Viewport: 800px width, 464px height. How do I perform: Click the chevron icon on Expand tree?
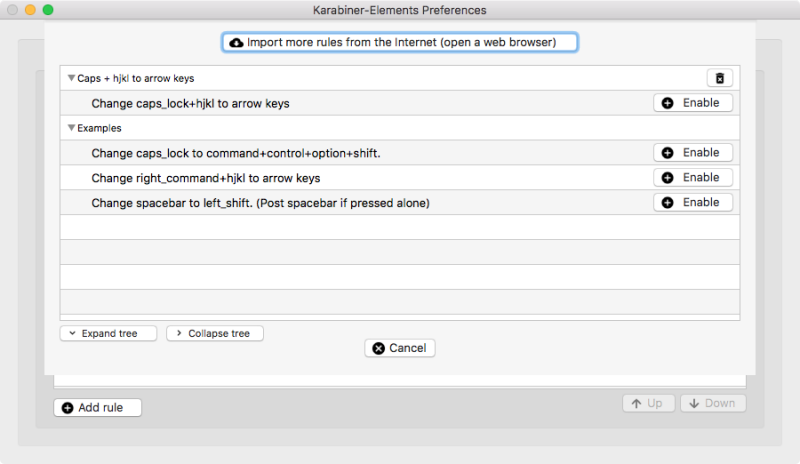(x=73, y=333)
